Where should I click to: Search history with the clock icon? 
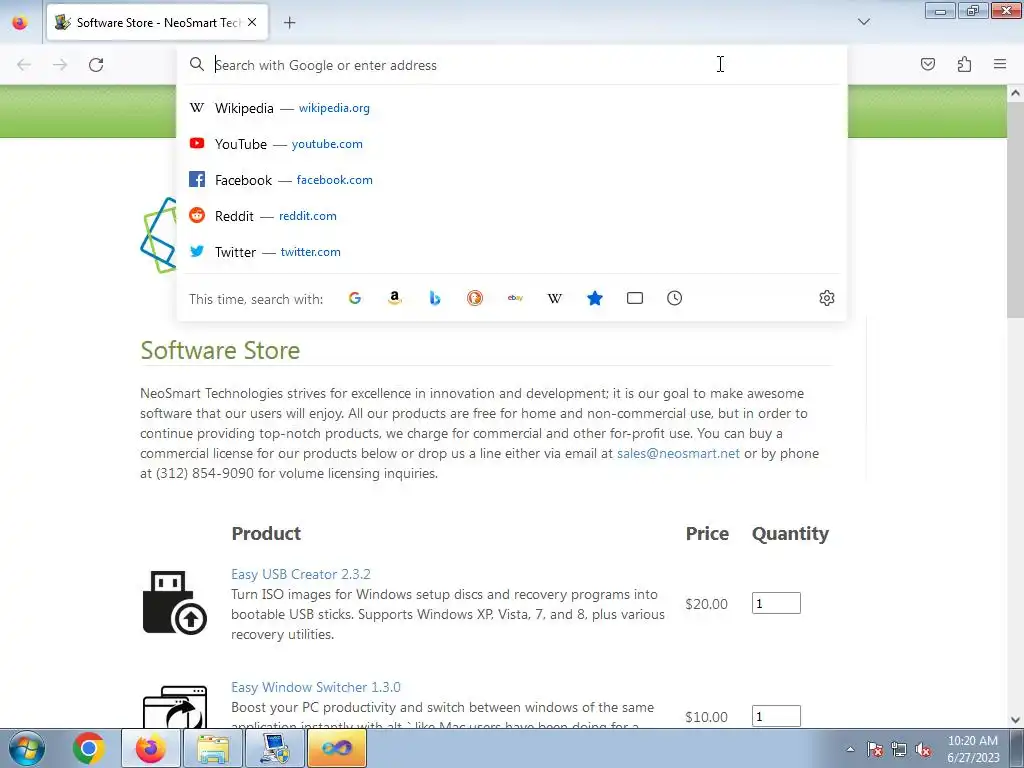click(675, 298)
